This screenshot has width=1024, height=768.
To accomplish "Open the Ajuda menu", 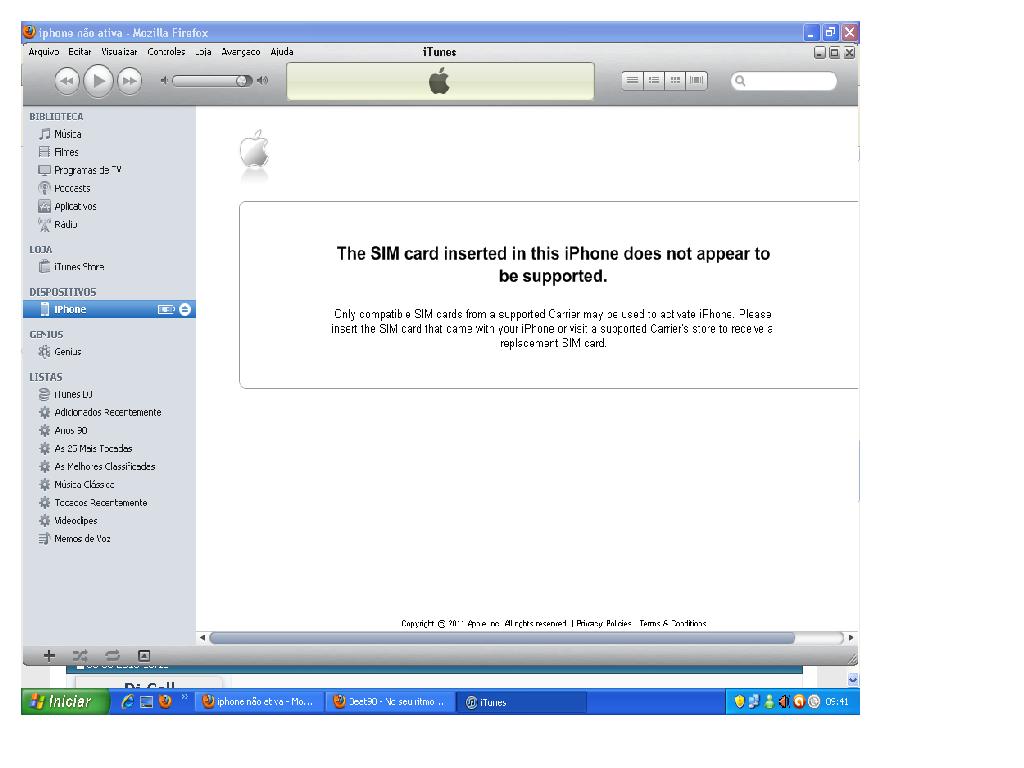I will (x=281, y=52).
